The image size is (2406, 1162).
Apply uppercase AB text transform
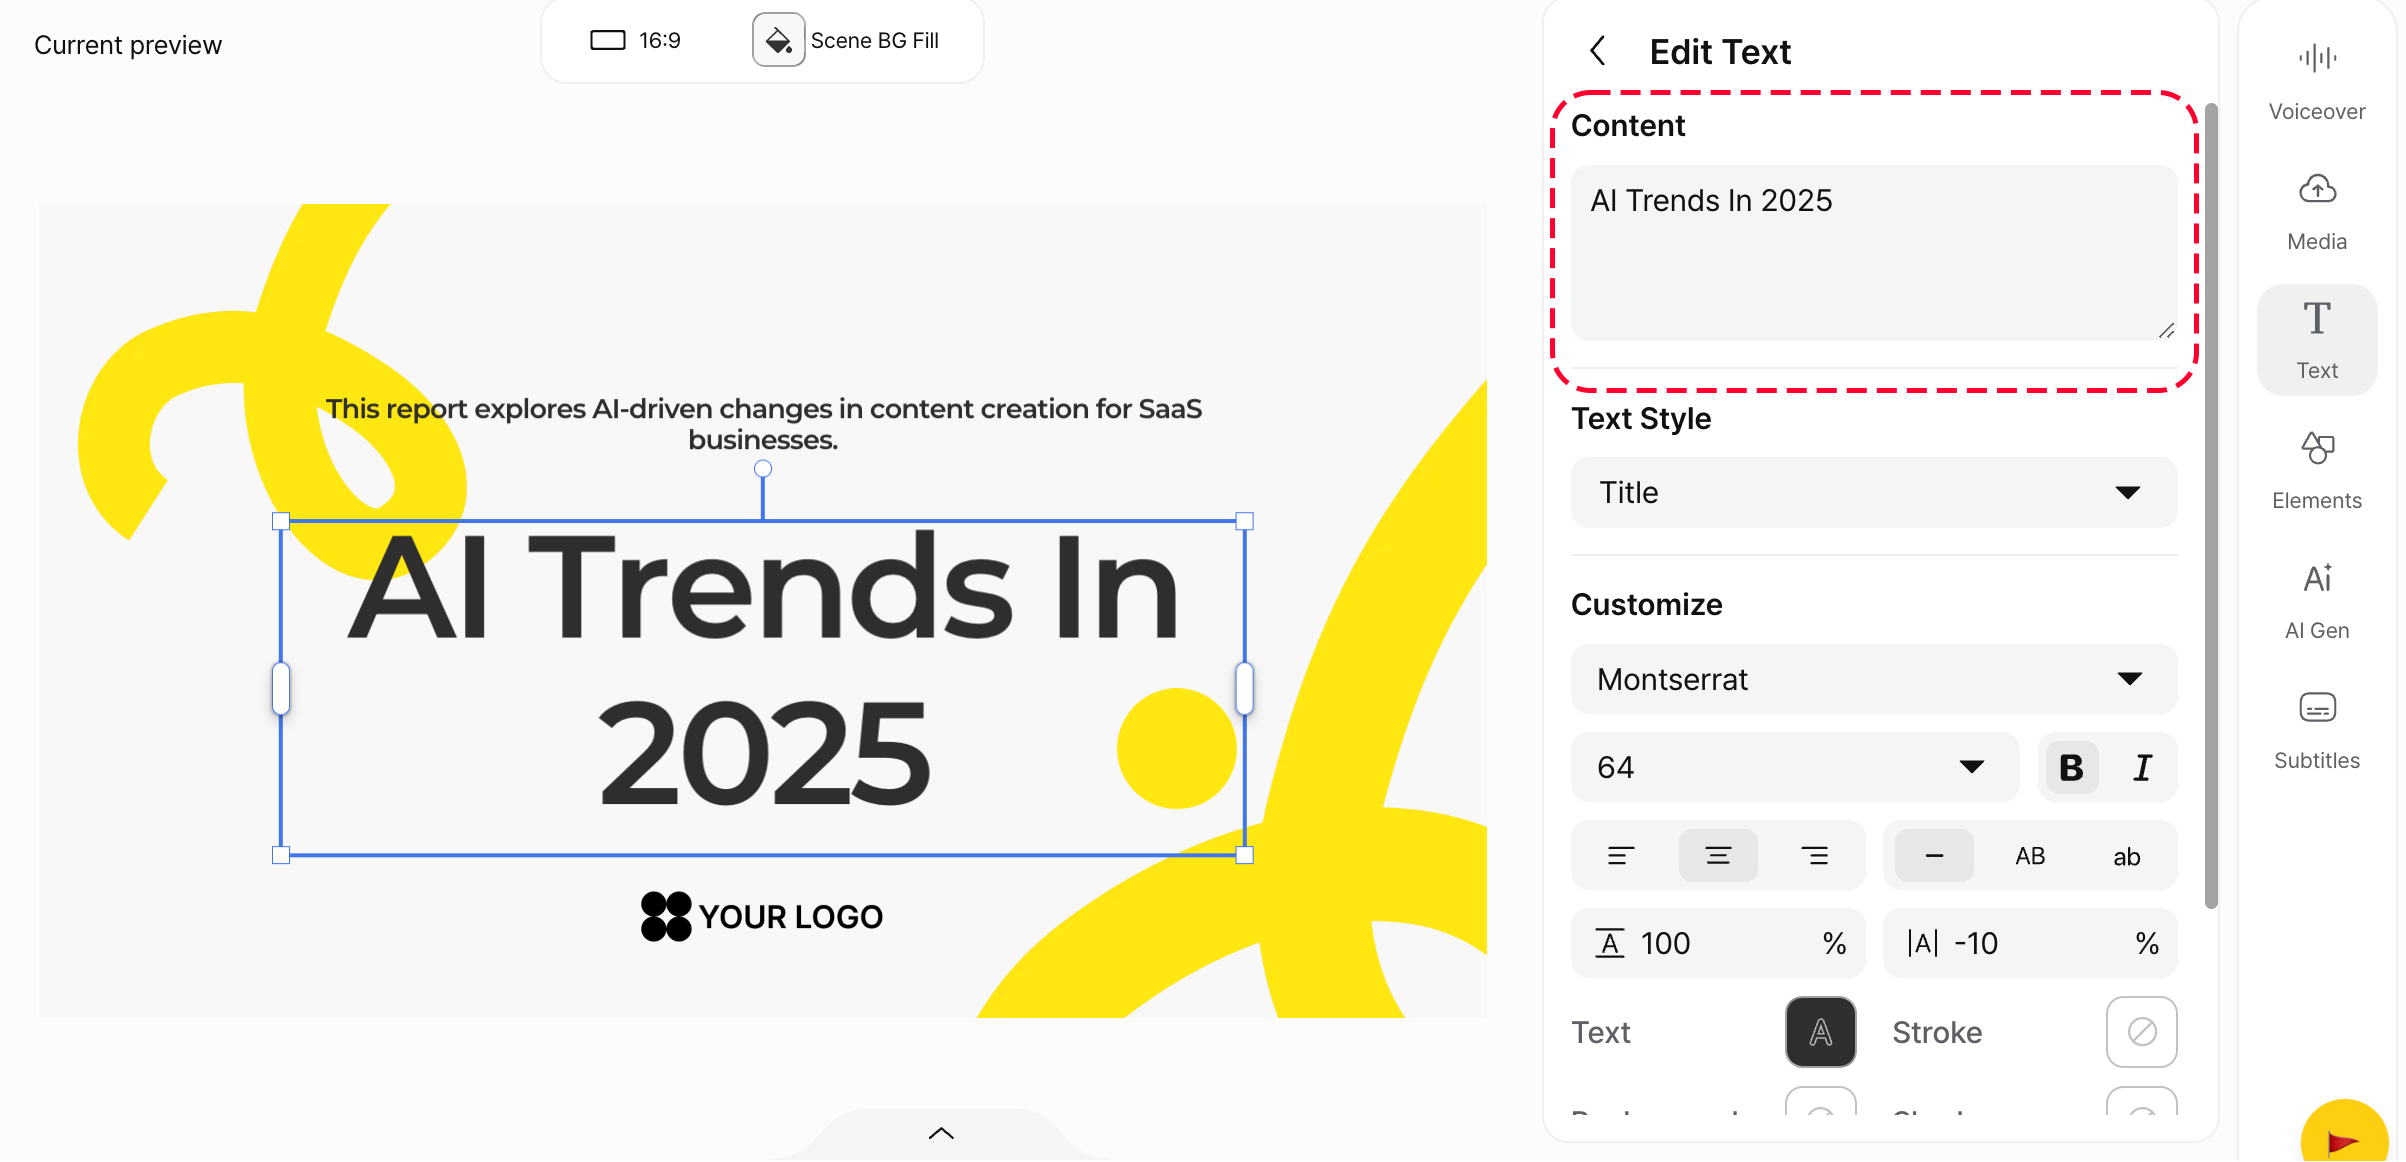point(2030,856)
